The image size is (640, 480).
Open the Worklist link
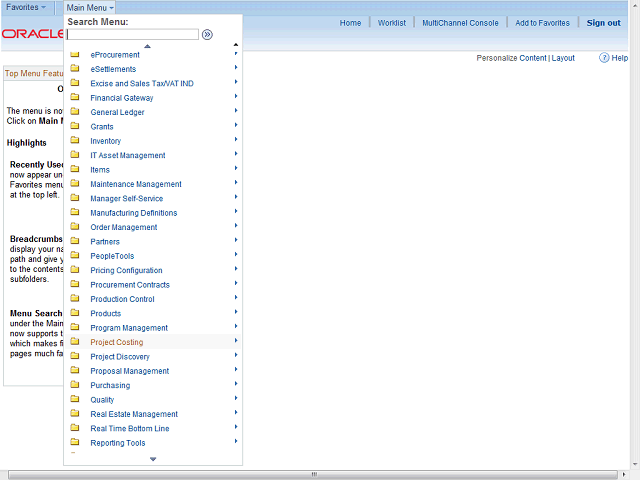pyautogui.click(x=392, y=23)
